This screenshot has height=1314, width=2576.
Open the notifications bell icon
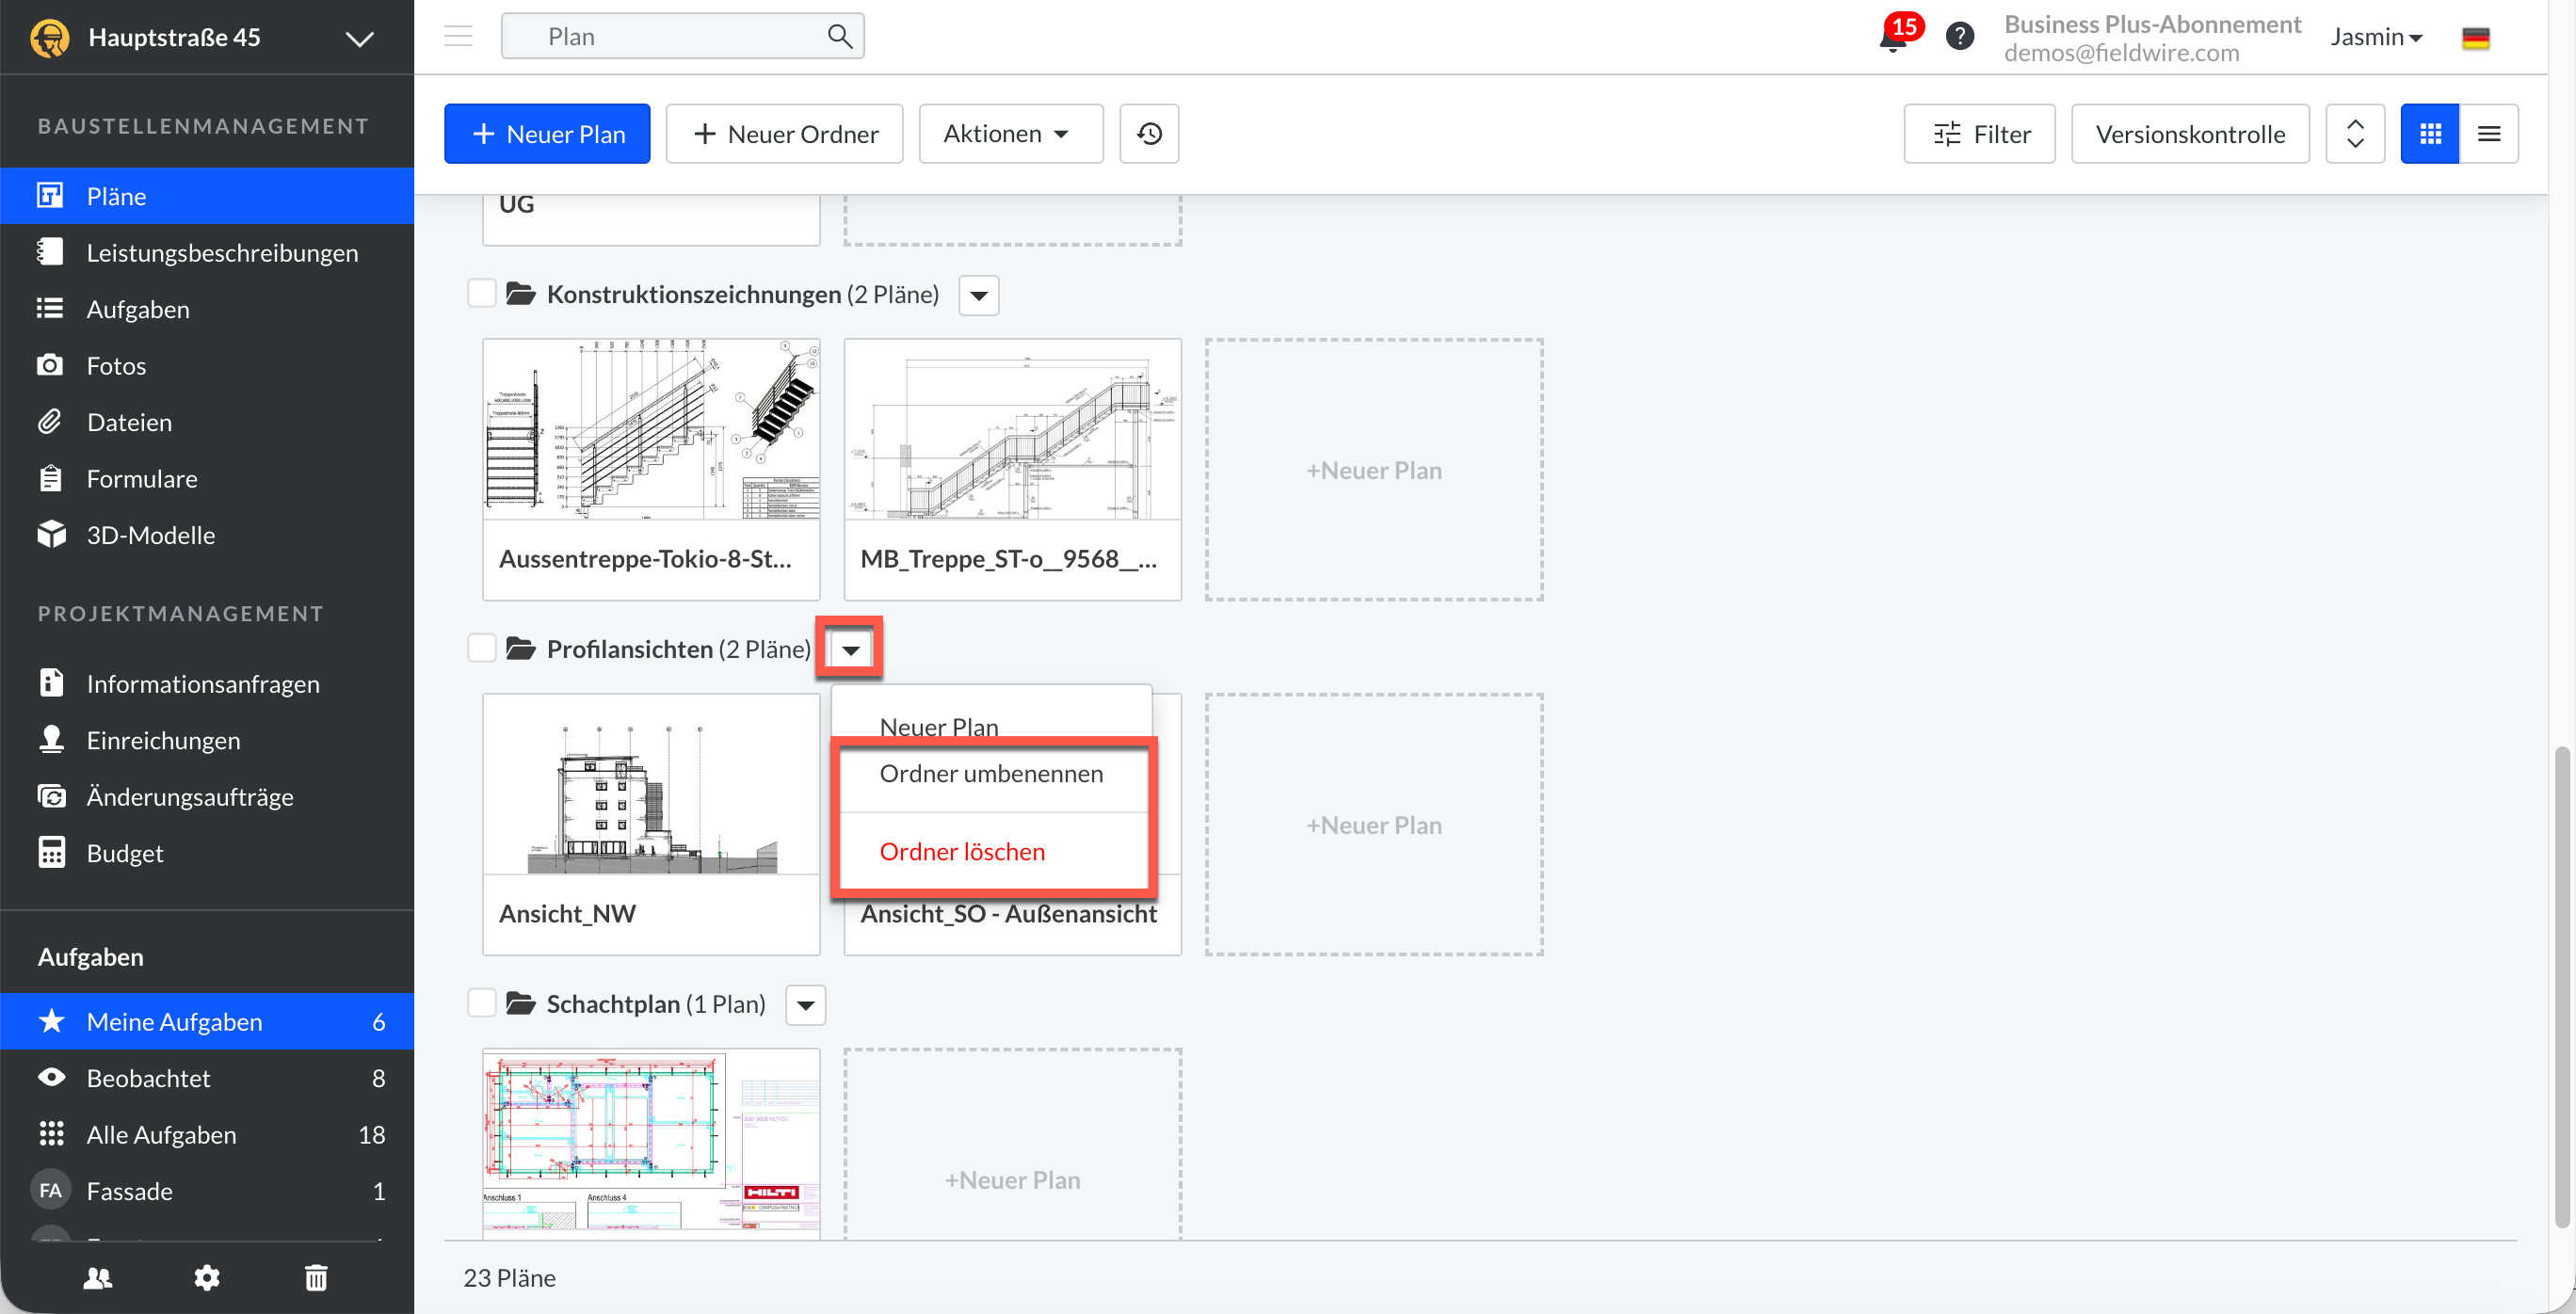pos(1892,39)
